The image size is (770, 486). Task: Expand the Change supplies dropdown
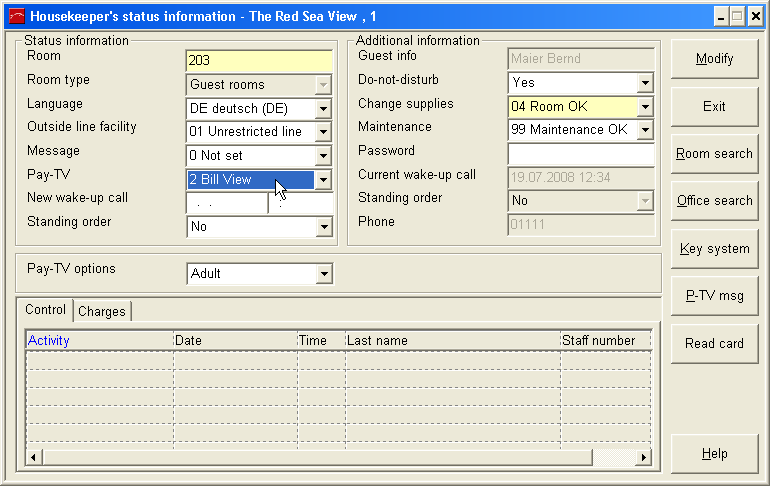645,106
